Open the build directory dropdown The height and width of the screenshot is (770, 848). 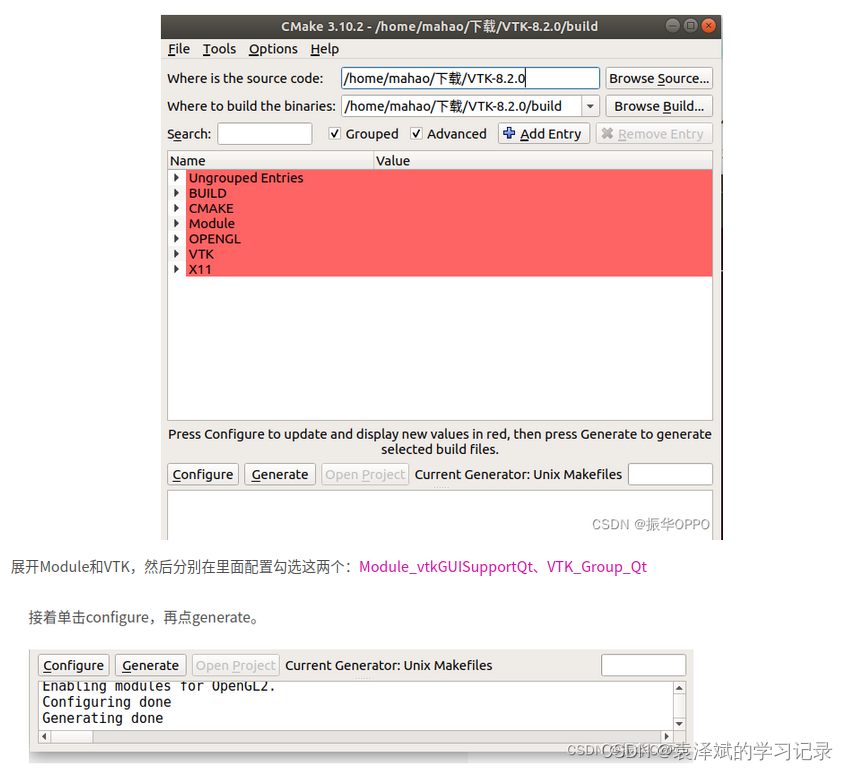click(x=588, y=106)
